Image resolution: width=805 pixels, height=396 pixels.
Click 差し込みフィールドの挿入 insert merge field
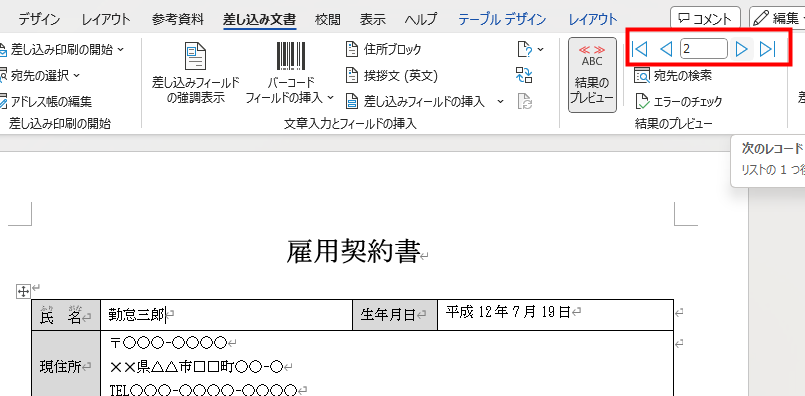pos(415,101)
